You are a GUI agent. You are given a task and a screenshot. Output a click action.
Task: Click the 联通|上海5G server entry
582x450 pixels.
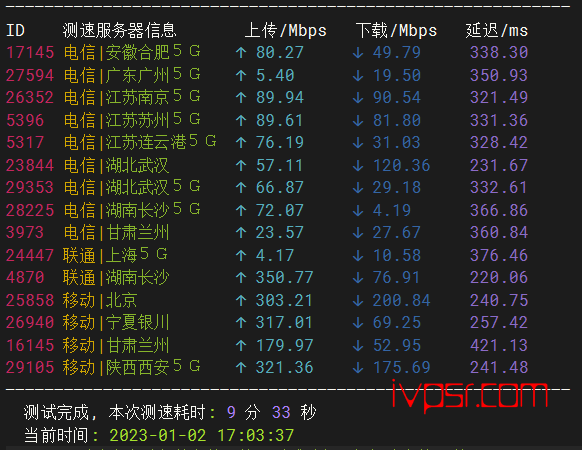coord(115,255)
